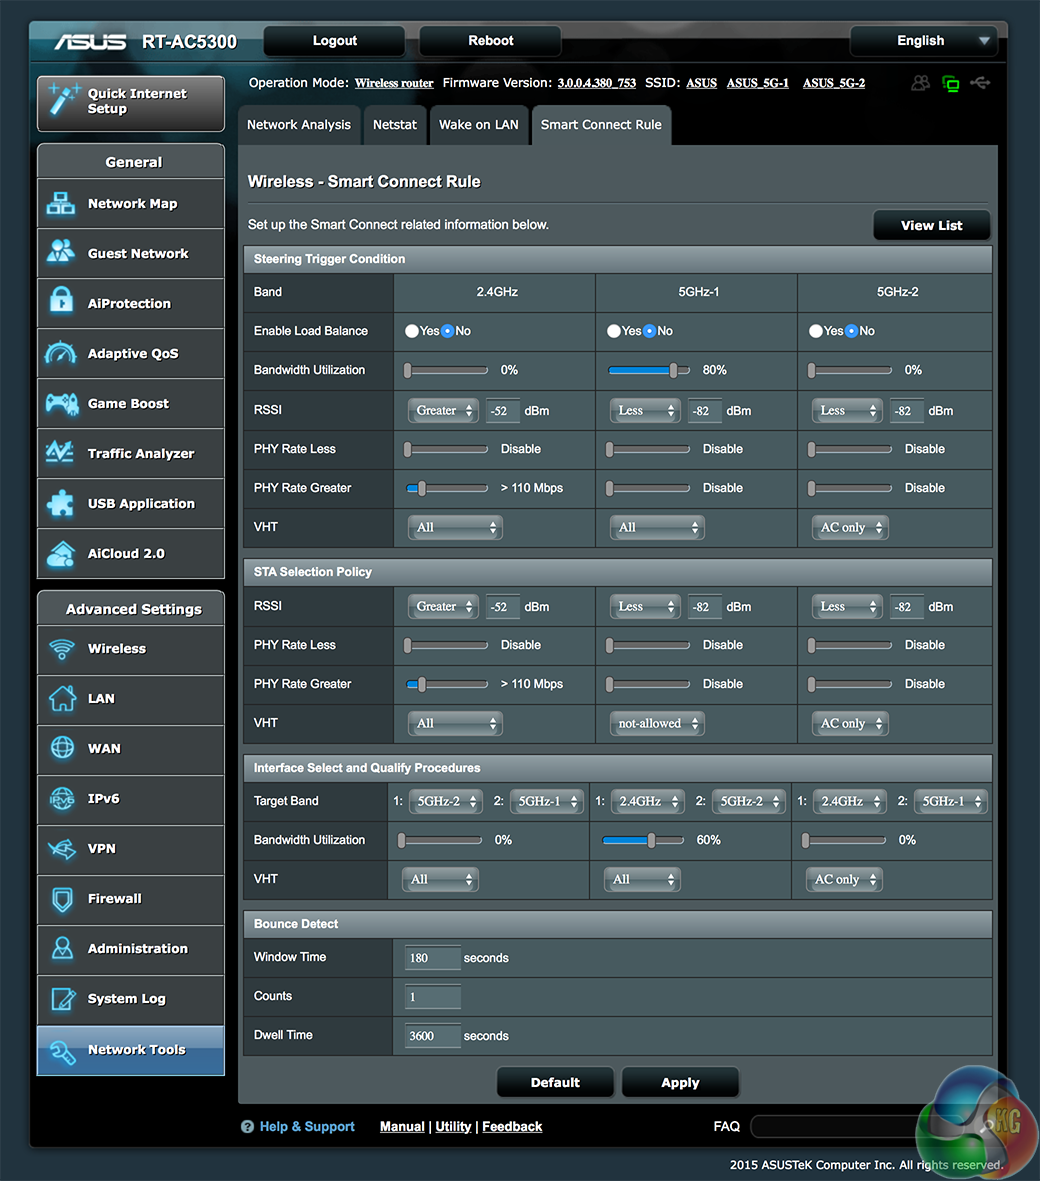Open AiProtection via its lock icon

(x=61, y=300)
